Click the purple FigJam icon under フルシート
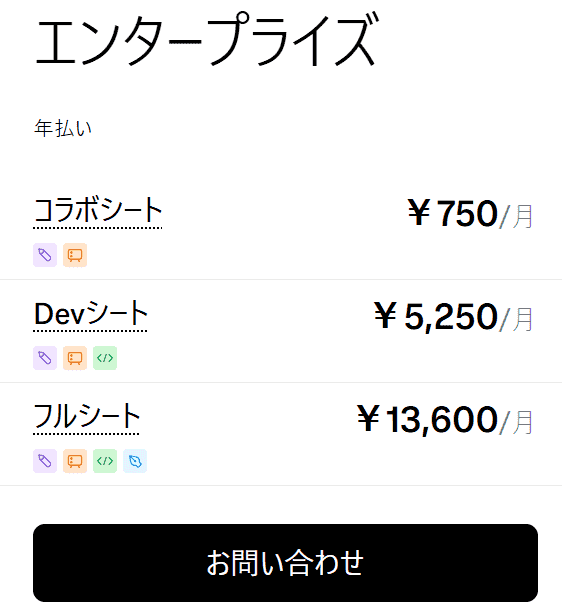 click(x=45, y=461)
